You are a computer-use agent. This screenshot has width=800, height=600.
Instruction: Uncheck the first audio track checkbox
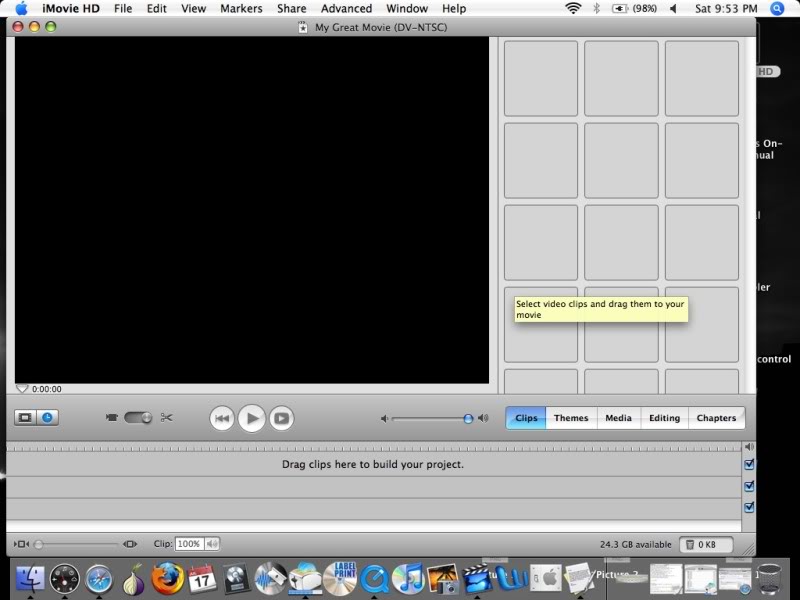click(749, 486)
